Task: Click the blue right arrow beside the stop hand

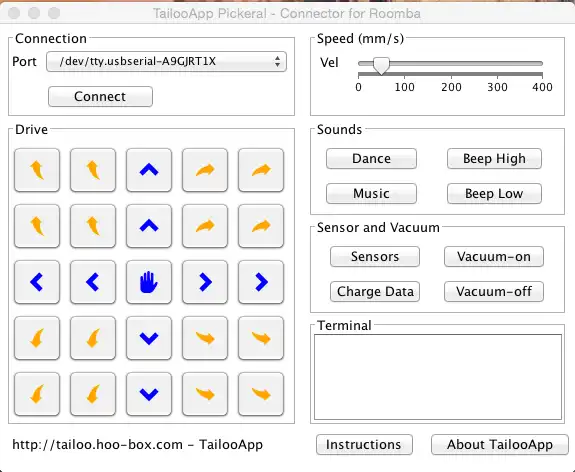Action: coord(205,282)
